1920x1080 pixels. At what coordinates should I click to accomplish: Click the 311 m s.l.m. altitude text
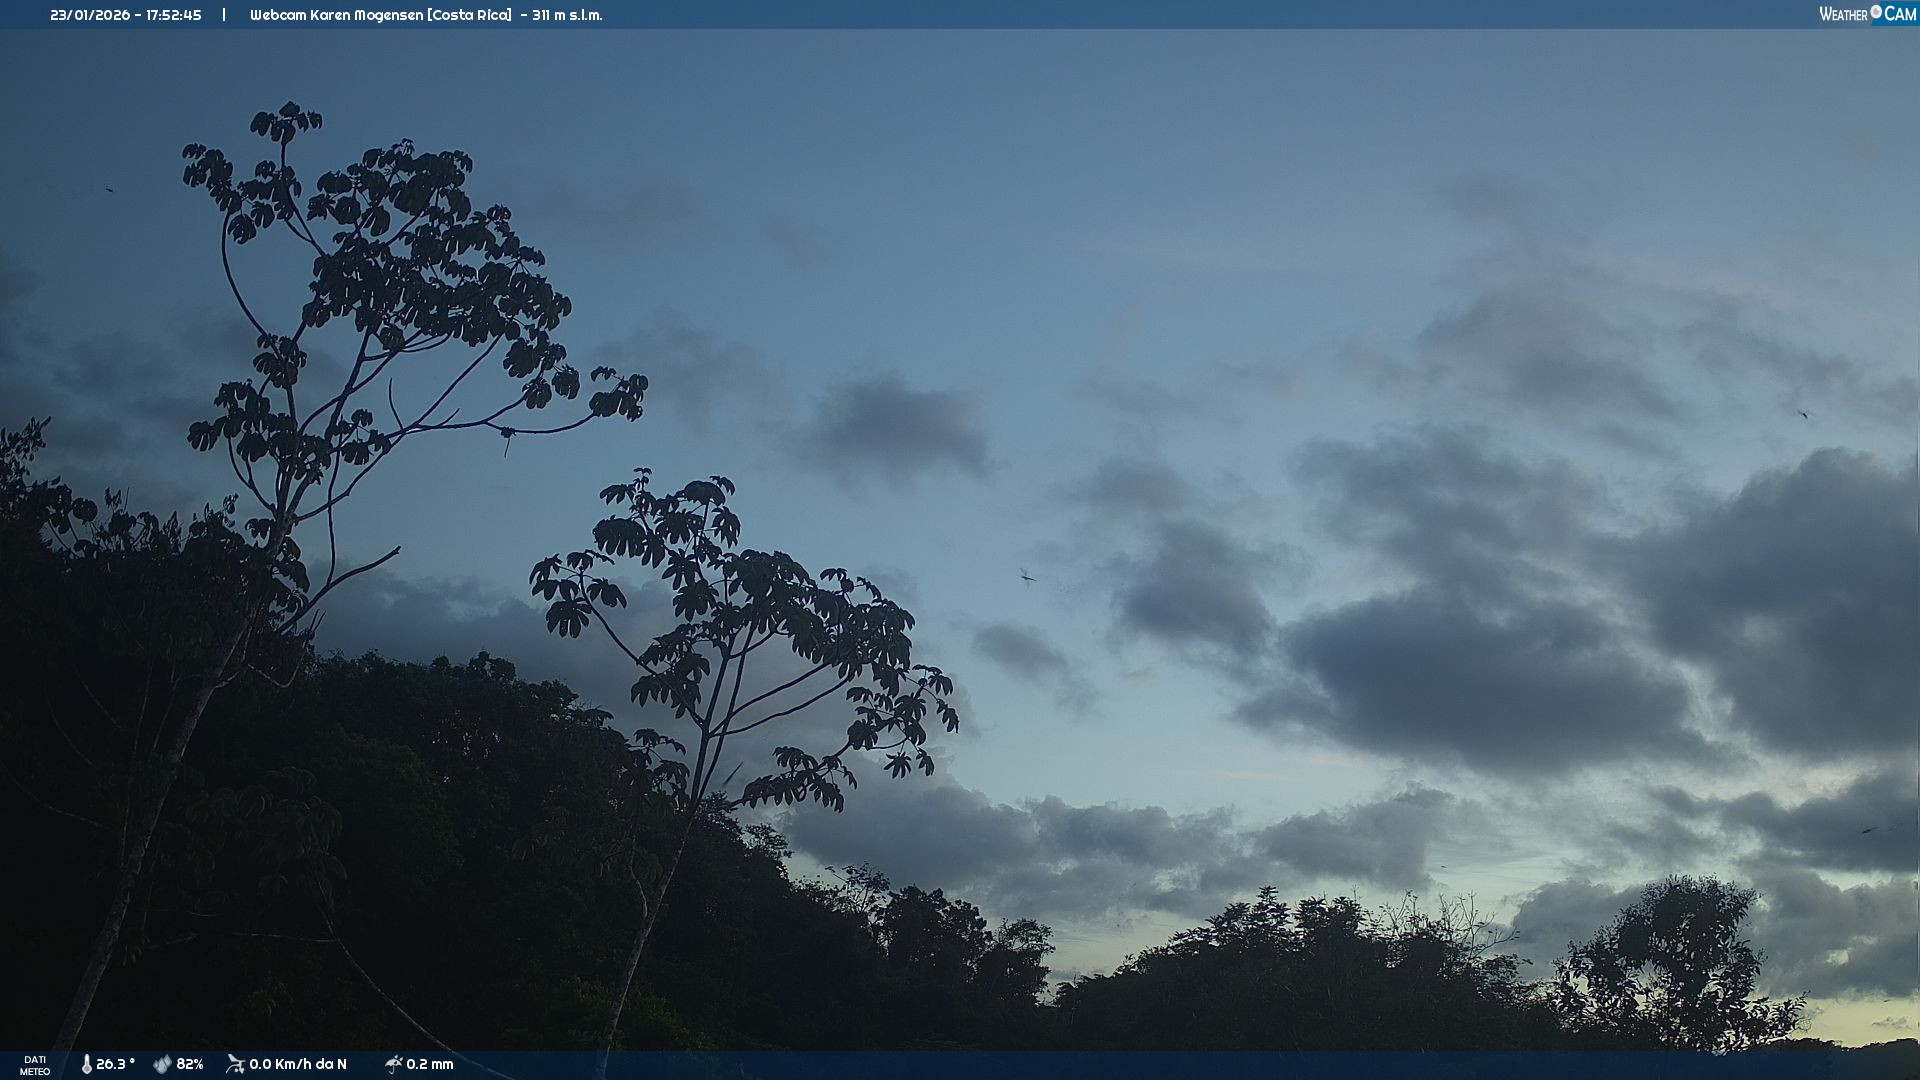(x=567, y=15)
